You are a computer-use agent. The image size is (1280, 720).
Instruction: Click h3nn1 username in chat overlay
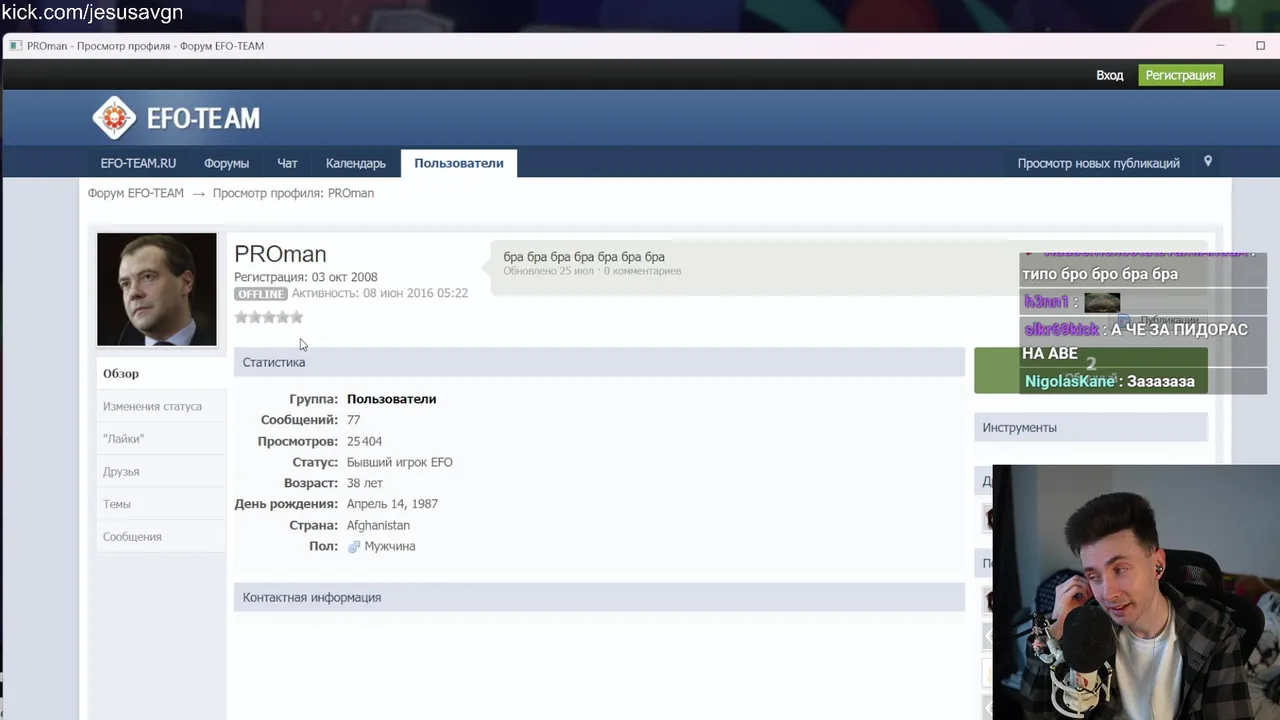coord(1046,302)
